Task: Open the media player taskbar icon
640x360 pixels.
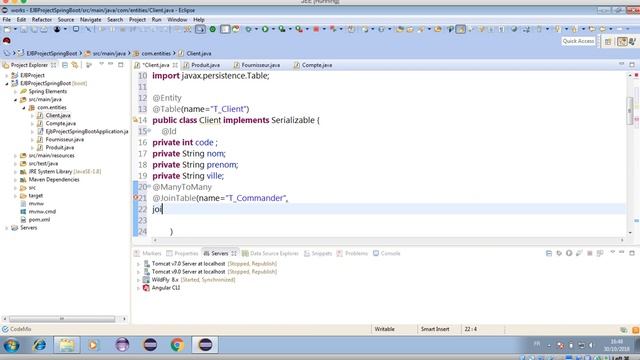Action: click(x=93, y=345)
